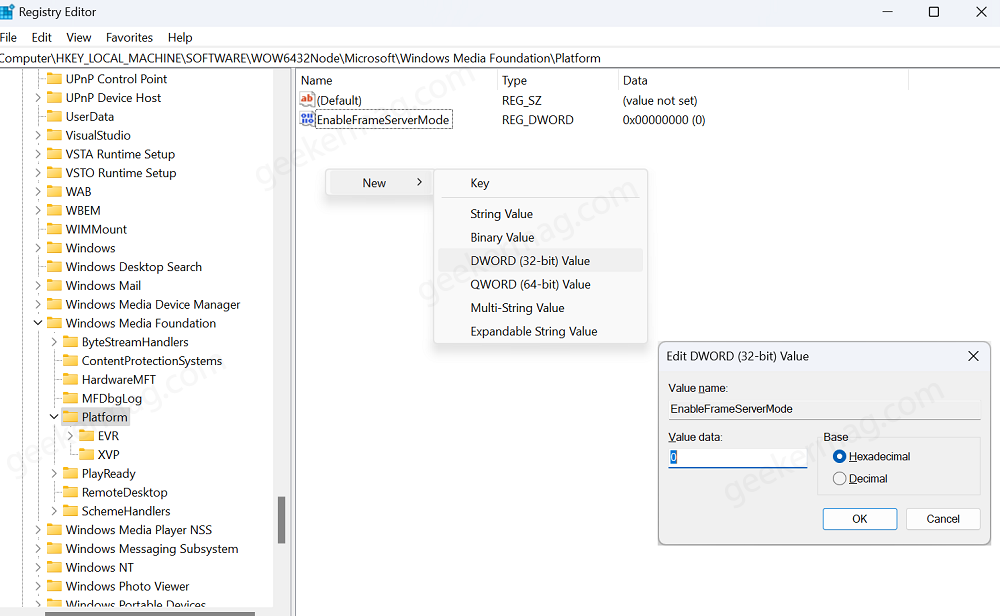Click the Windows Photo Viewer folder icon
This screenshot has height=616, width=1000.
[x=55, y=586]
